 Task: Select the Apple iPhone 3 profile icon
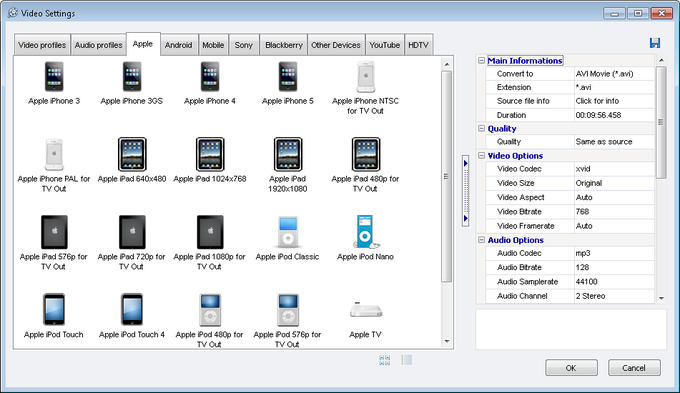(x=54, y=77)
